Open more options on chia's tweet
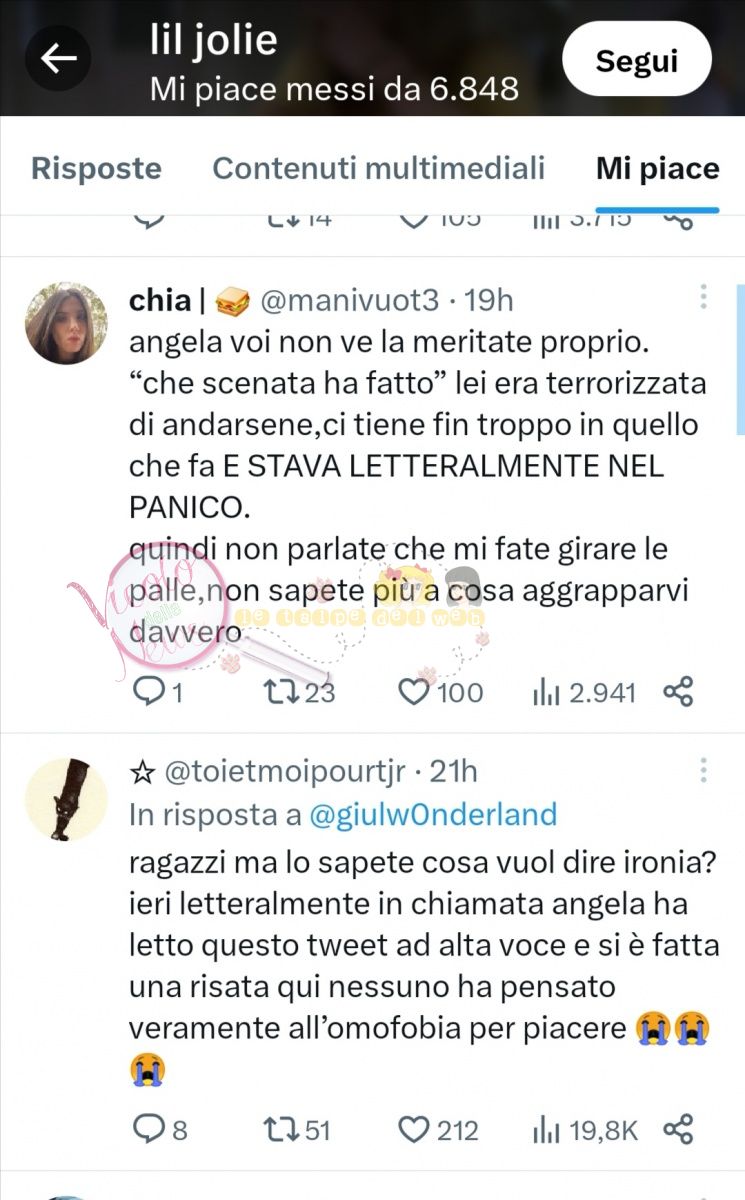Viewport: 745px width, 1200px height. coord(704,297)
